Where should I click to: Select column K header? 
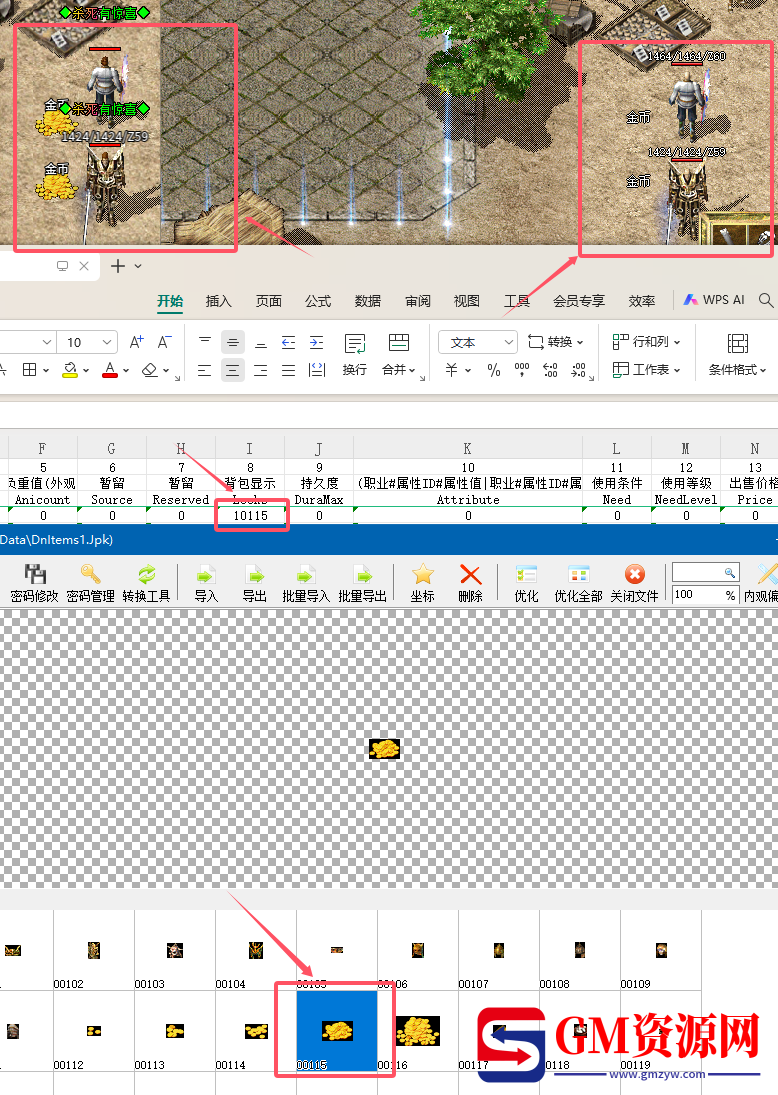coord(468,448)
